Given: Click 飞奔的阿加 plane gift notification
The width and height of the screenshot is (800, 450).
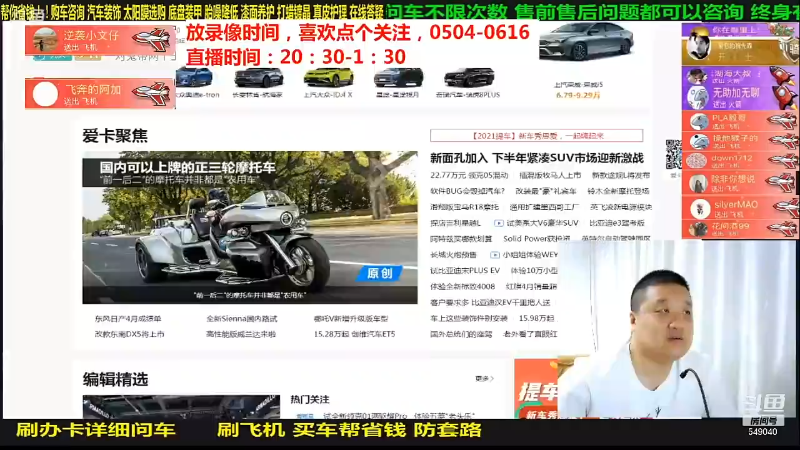Looking at the screenshot, I should click(x=100, y=93).
